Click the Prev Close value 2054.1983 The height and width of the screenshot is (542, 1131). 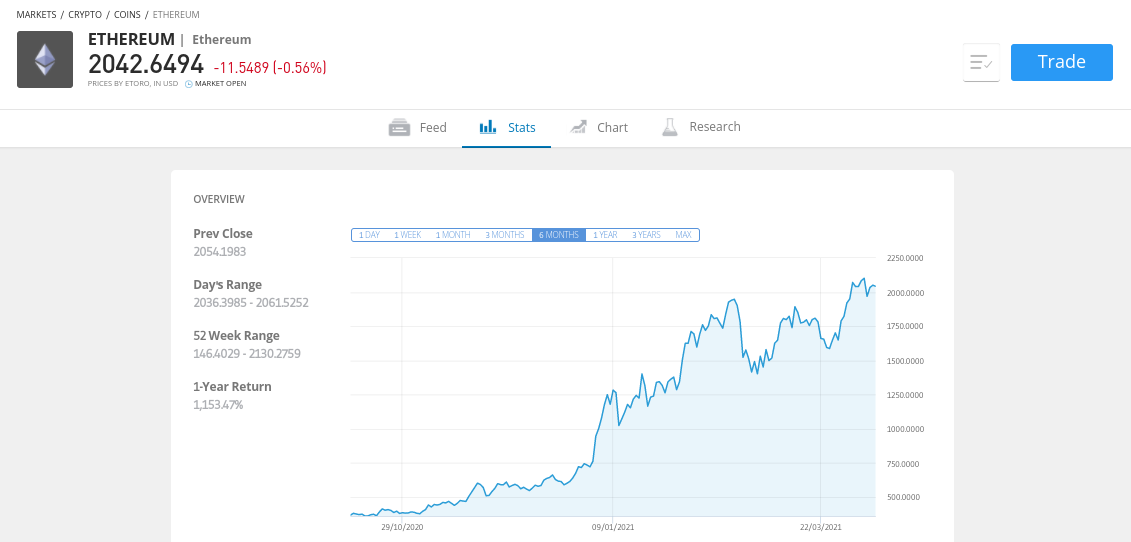(220, 252)
